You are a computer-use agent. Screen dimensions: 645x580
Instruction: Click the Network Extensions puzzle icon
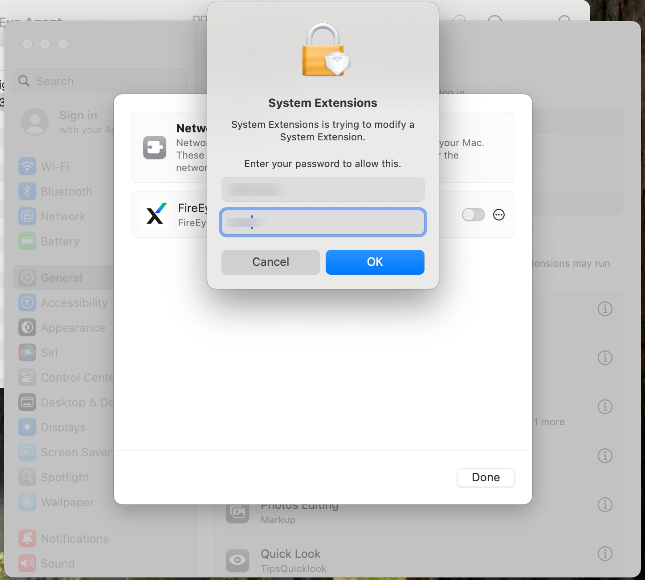tap(155, 147)
